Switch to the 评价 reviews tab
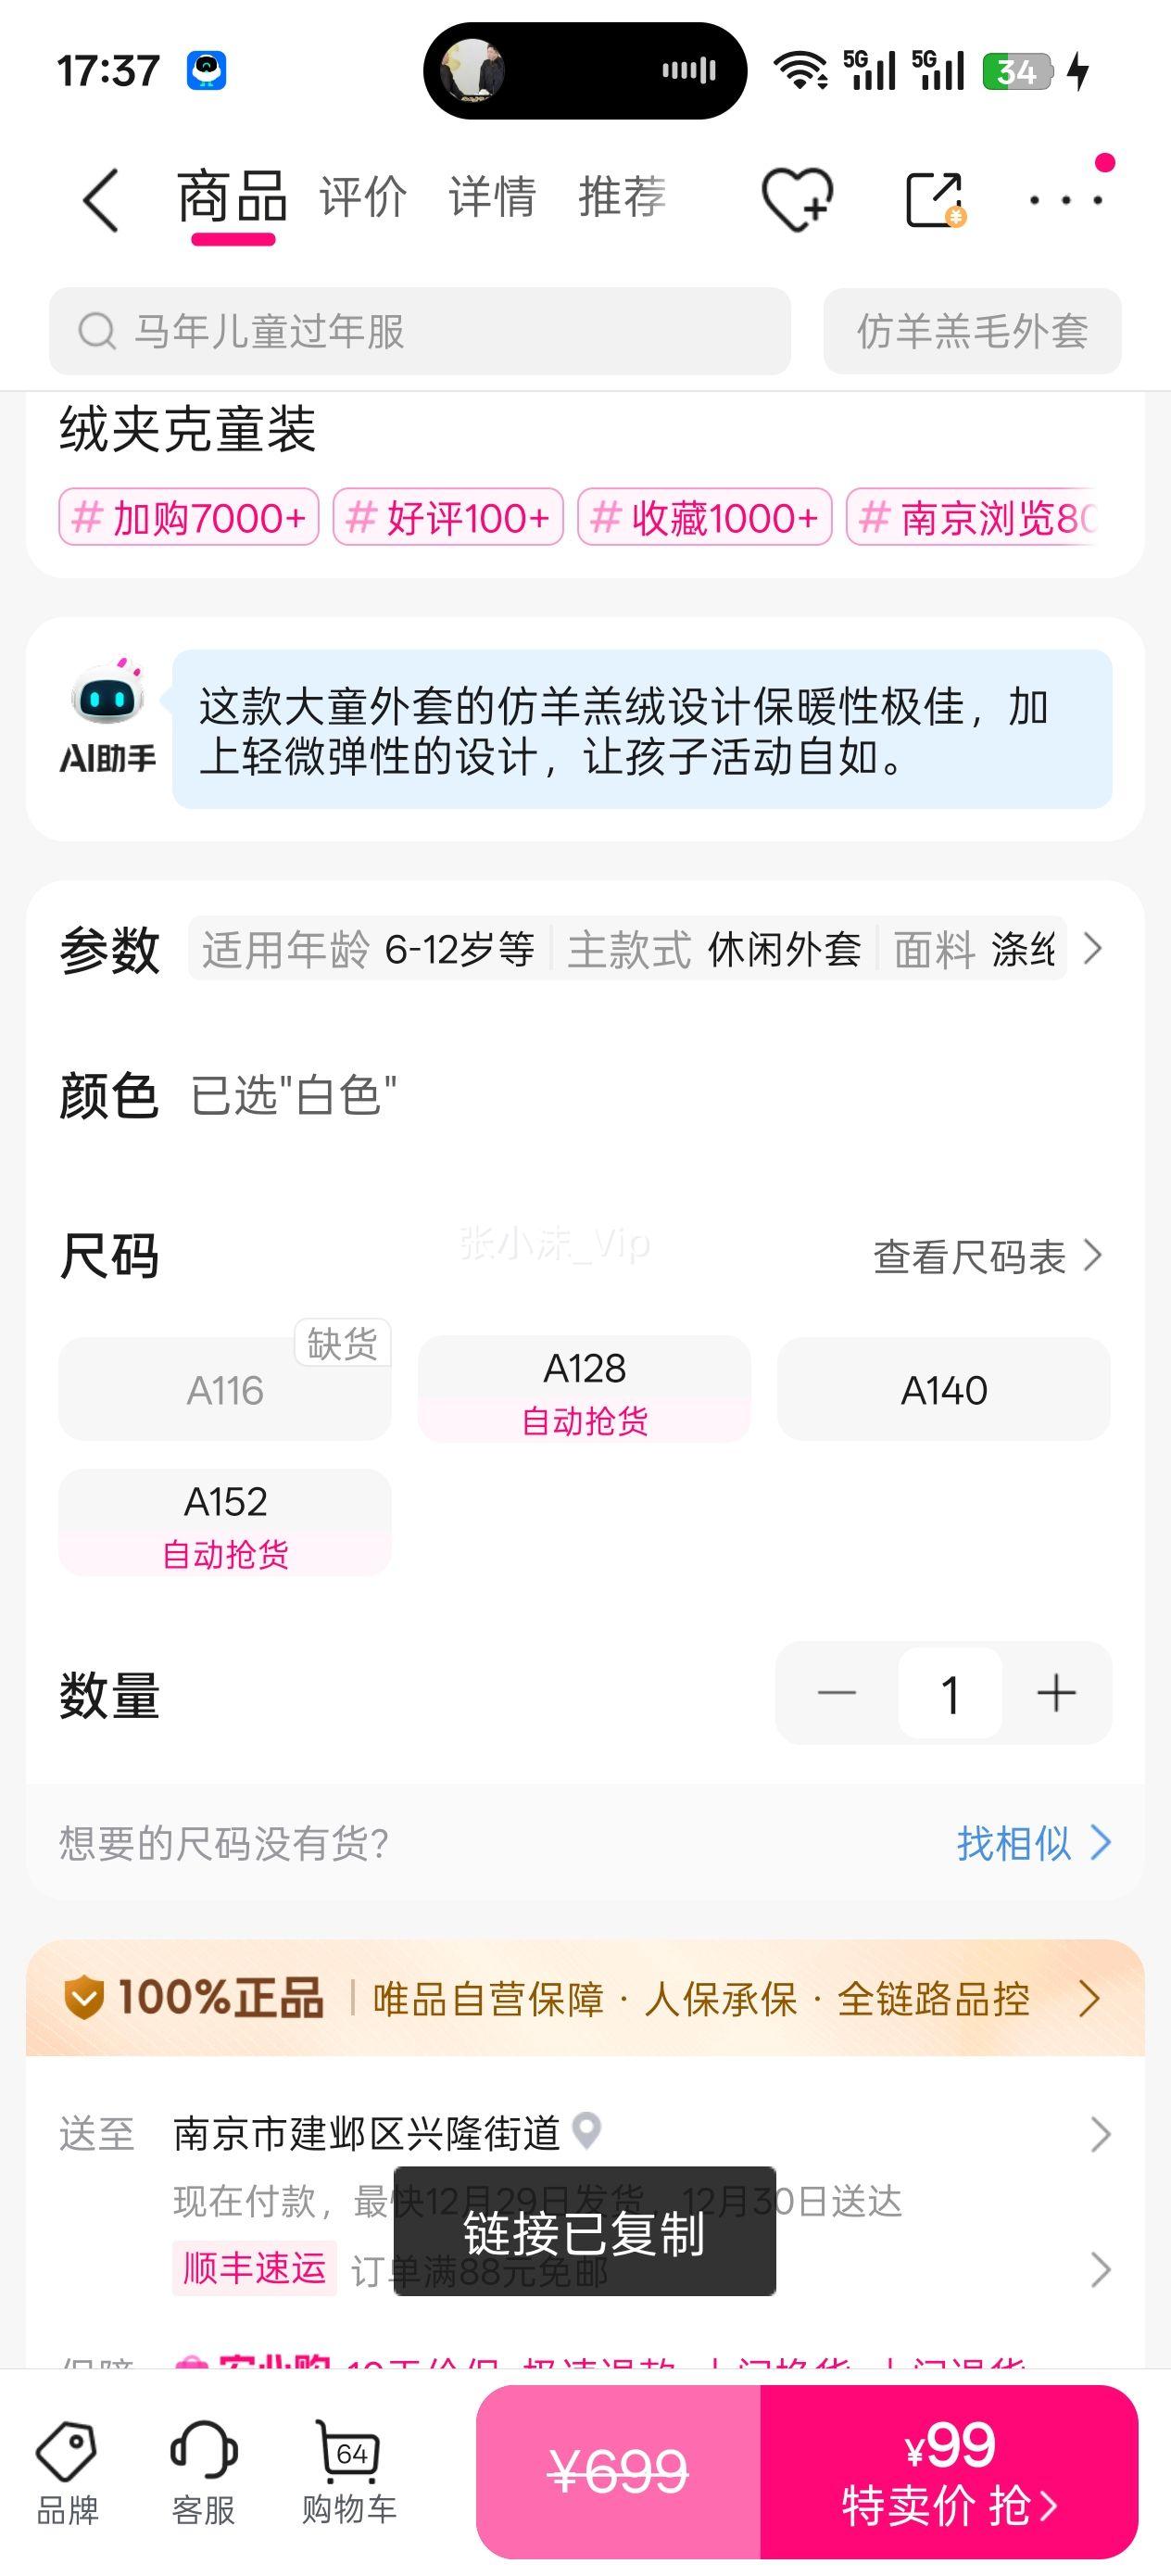1171x2576 pixels. 363,197
